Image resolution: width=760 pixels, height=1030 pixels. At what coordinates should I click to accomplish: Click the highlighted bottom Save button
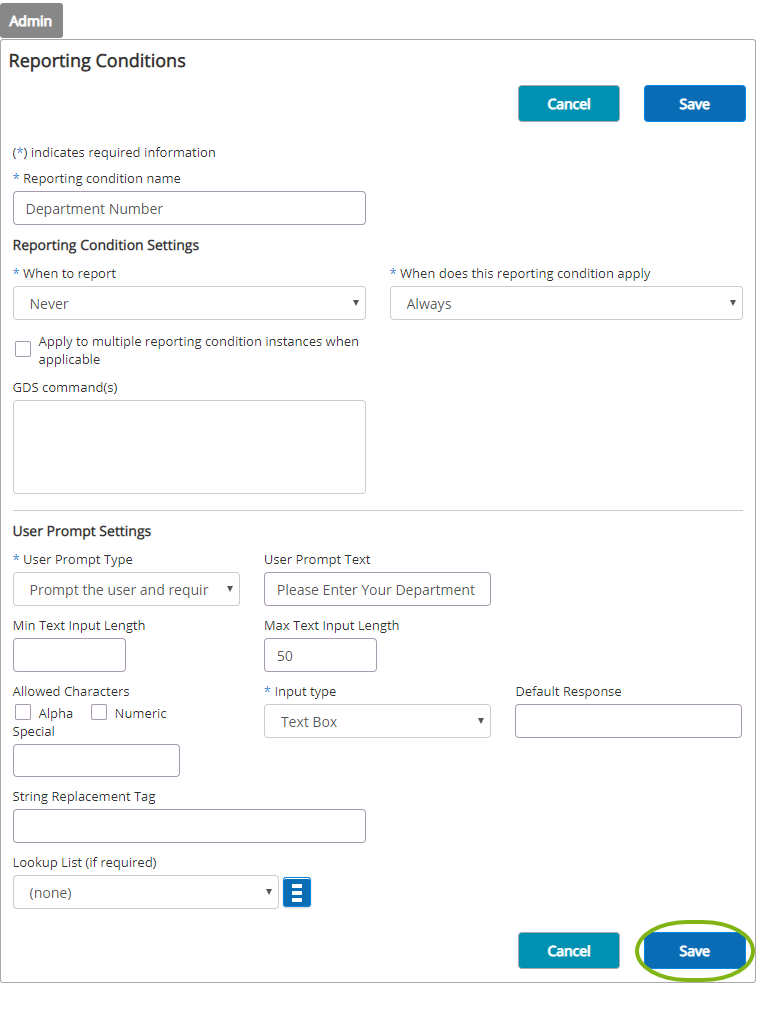[x=694, y=951]
